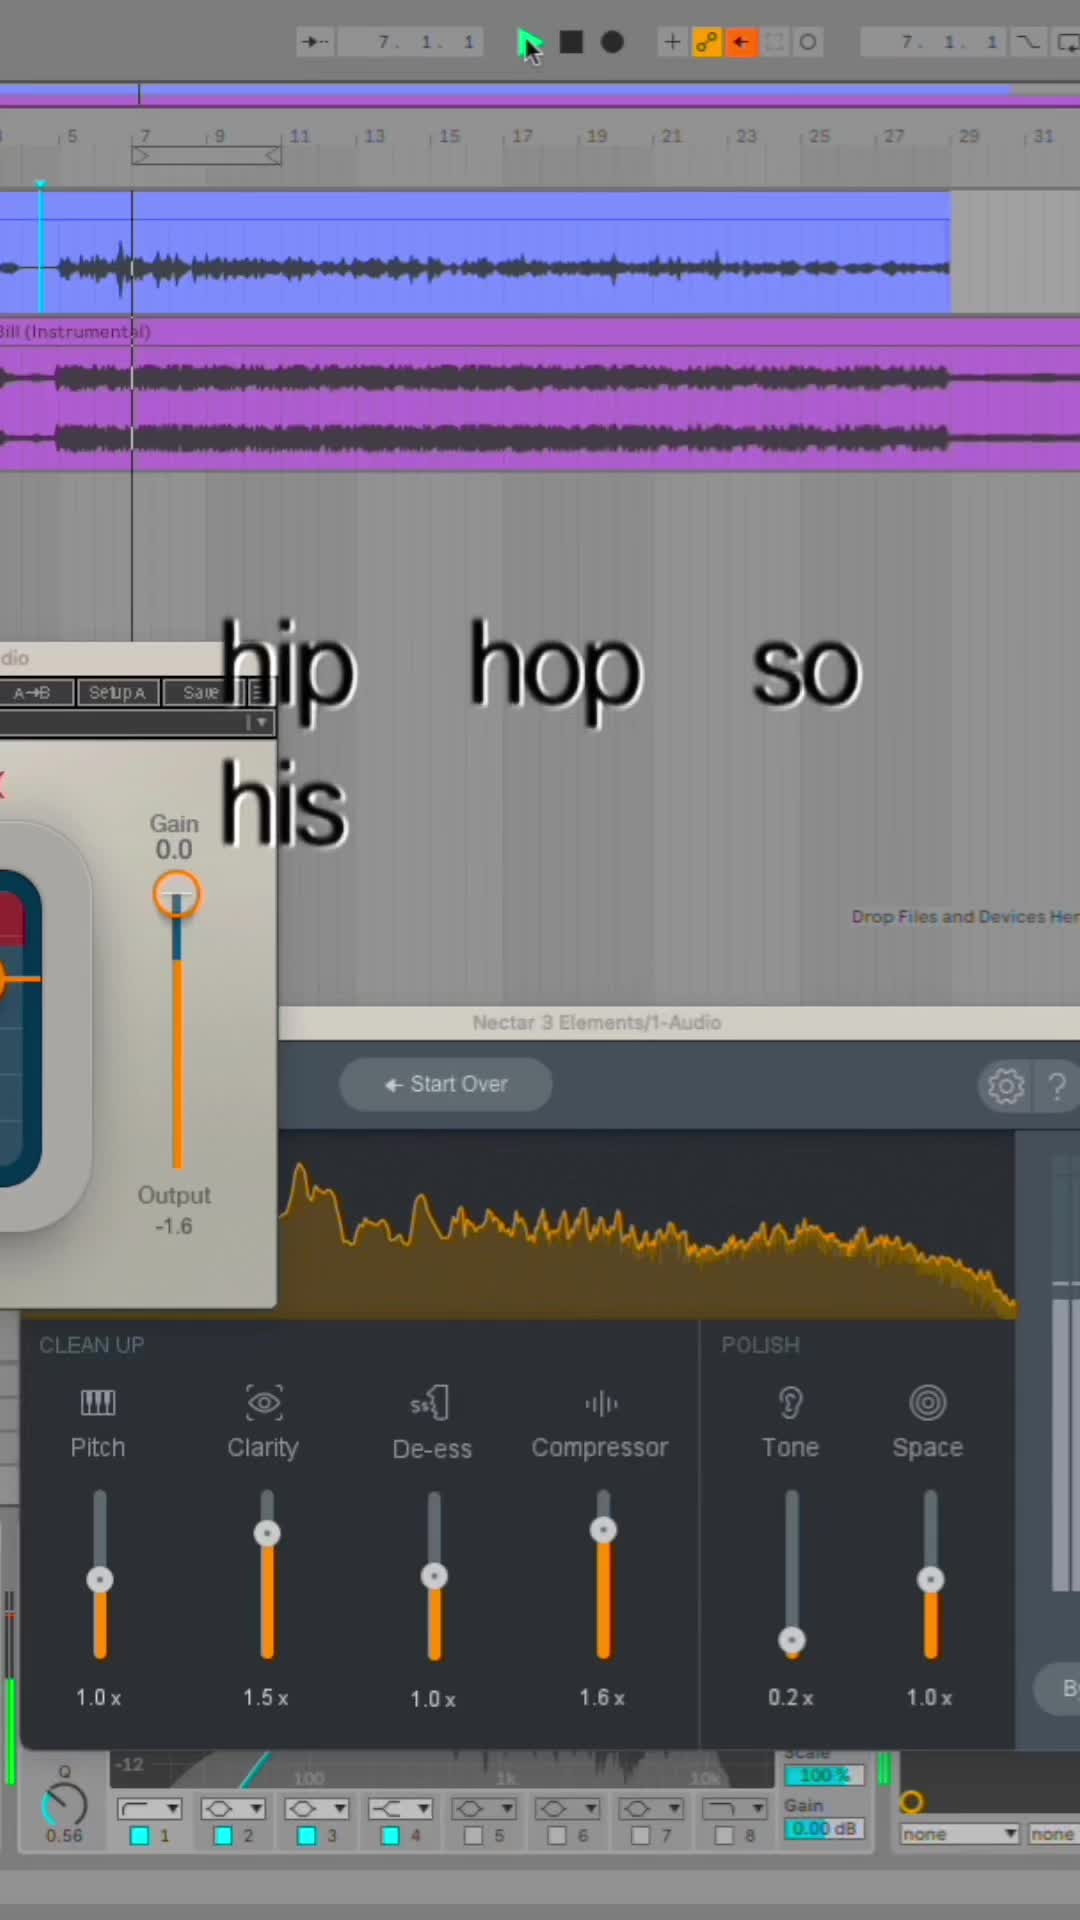Image resolution: width=1080 pixels, height=1920 pixels.
Task: Click the De-ess slider handle
Action: point(434,1576)
